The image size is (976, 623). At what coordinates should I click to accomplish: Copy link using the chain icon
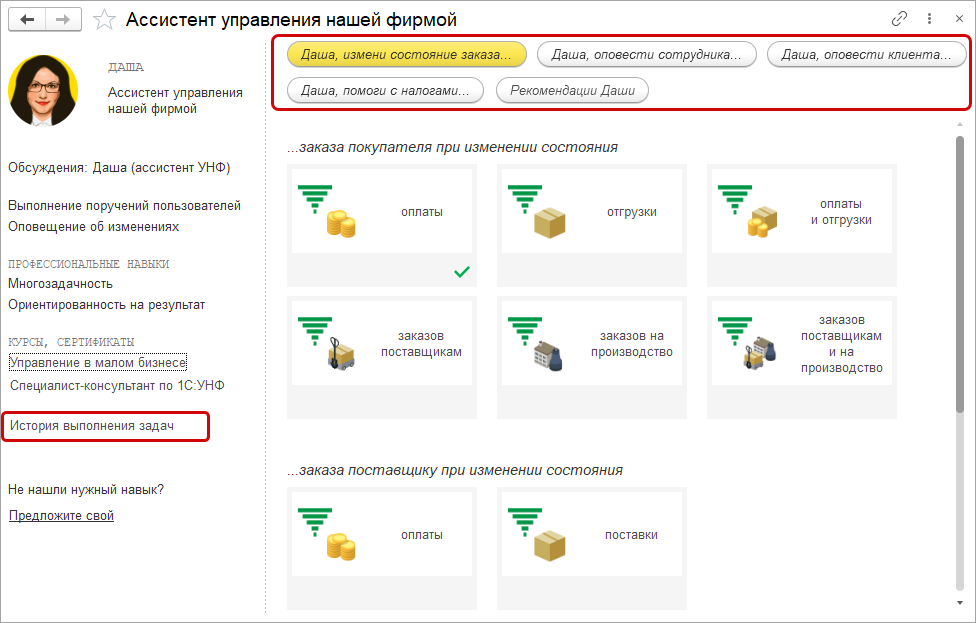899,19
